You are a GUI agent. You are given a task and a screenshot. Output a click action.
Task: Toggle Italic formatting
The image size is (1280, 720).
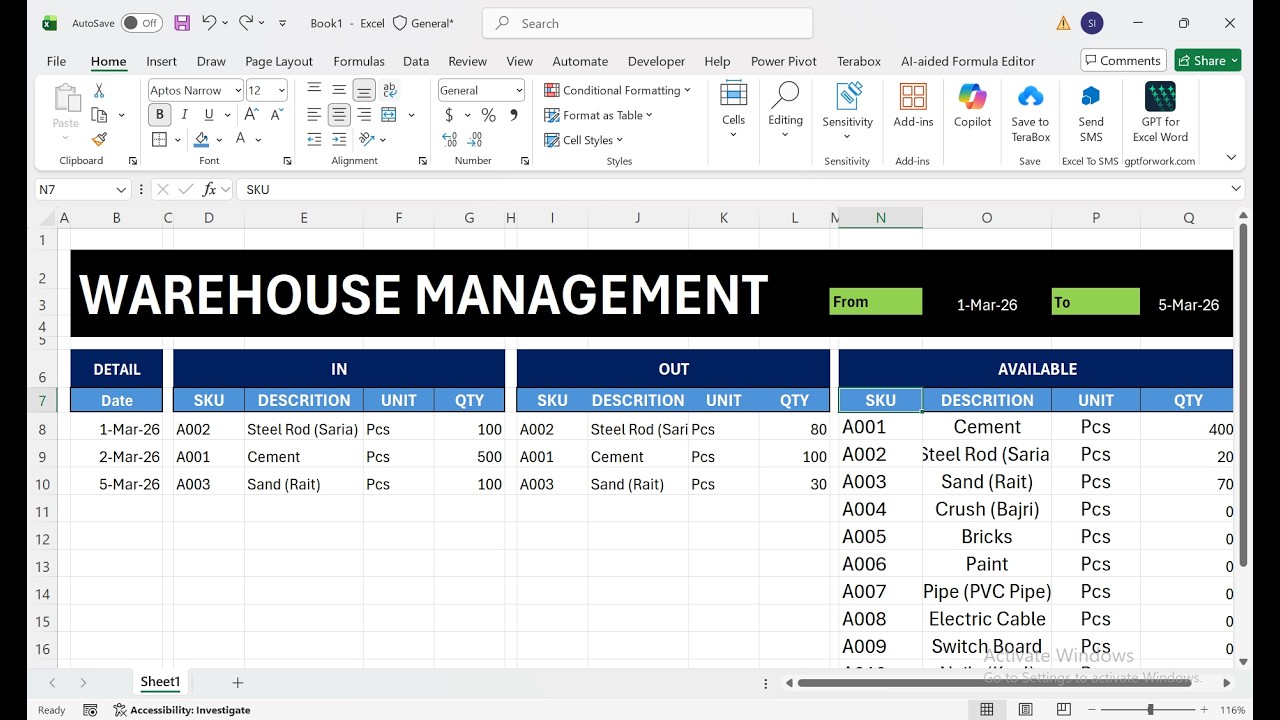point(184,115)
